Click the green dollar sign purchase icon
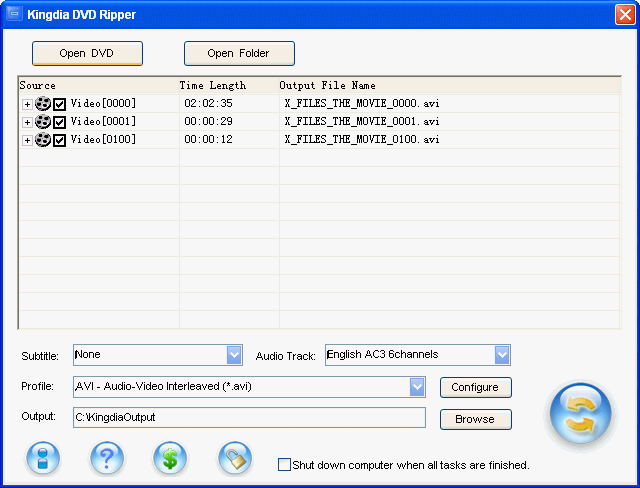 point(170,459)
